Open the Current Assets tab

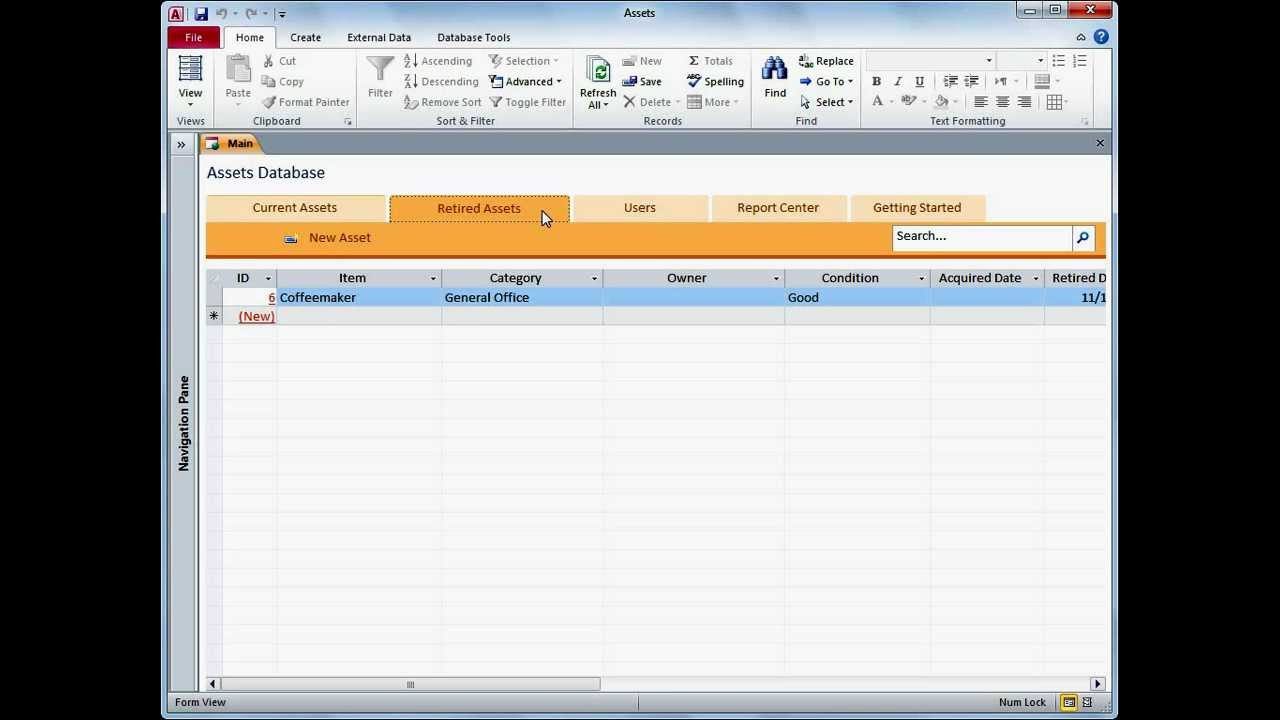(x=295, y=208)
